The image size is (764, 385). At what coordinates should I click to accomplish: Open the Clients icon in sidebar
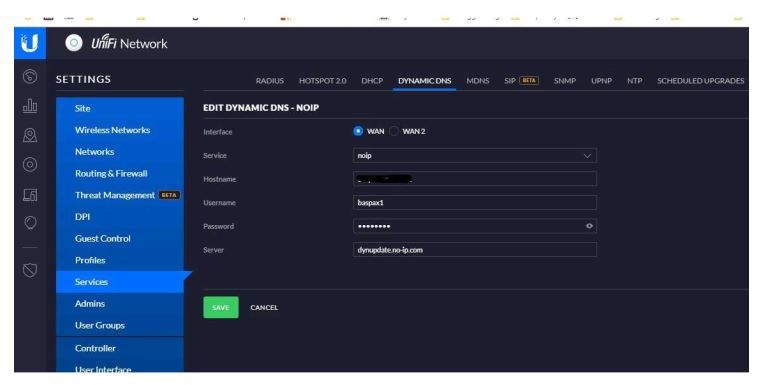click(x=30, y=194)
